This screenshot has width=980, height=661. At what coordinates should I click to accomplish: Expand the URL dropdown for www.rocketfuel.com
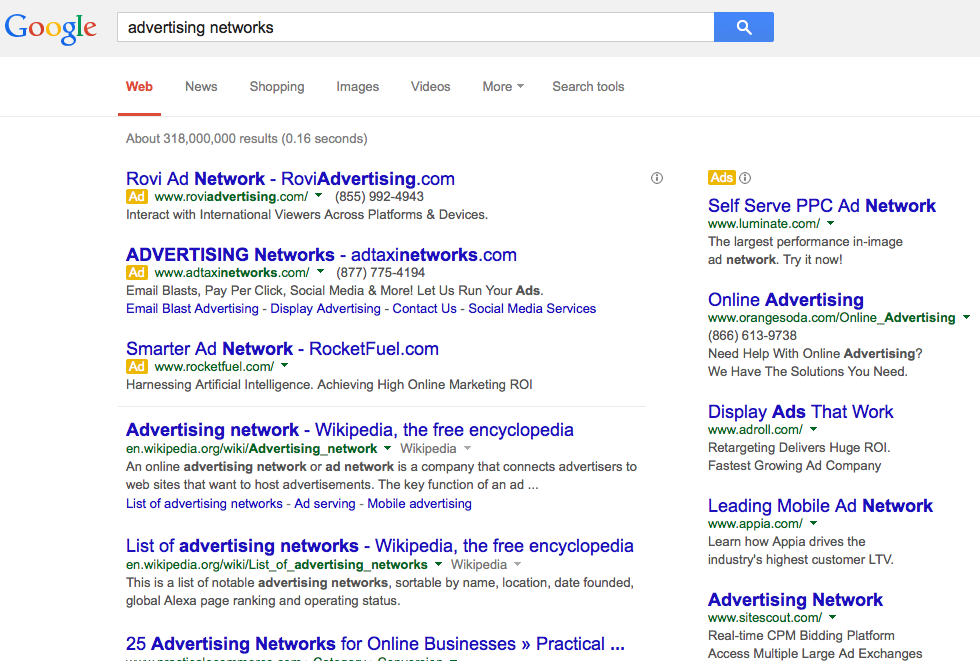tap(284, 366)
